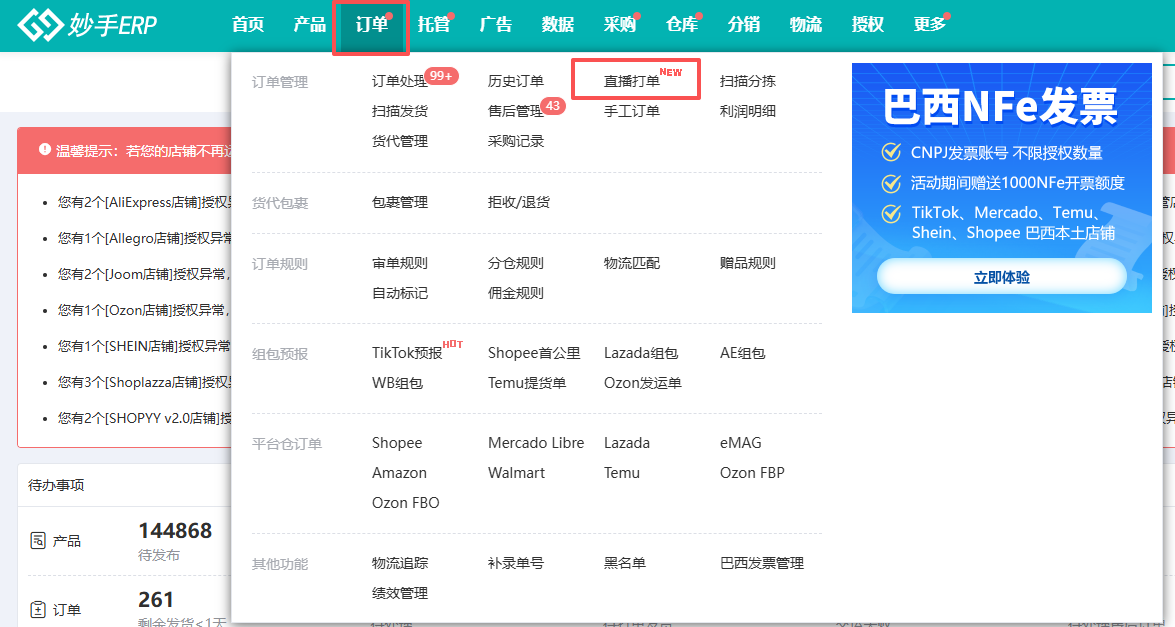This screenshot has height=627, width=1175.
Task: Open Temu提货单
Action: 527,383
